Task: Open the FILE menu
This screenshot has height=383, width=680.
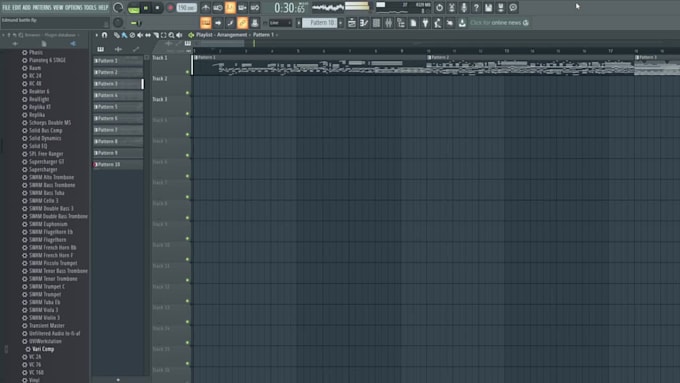Action: [x=6, y=7]
